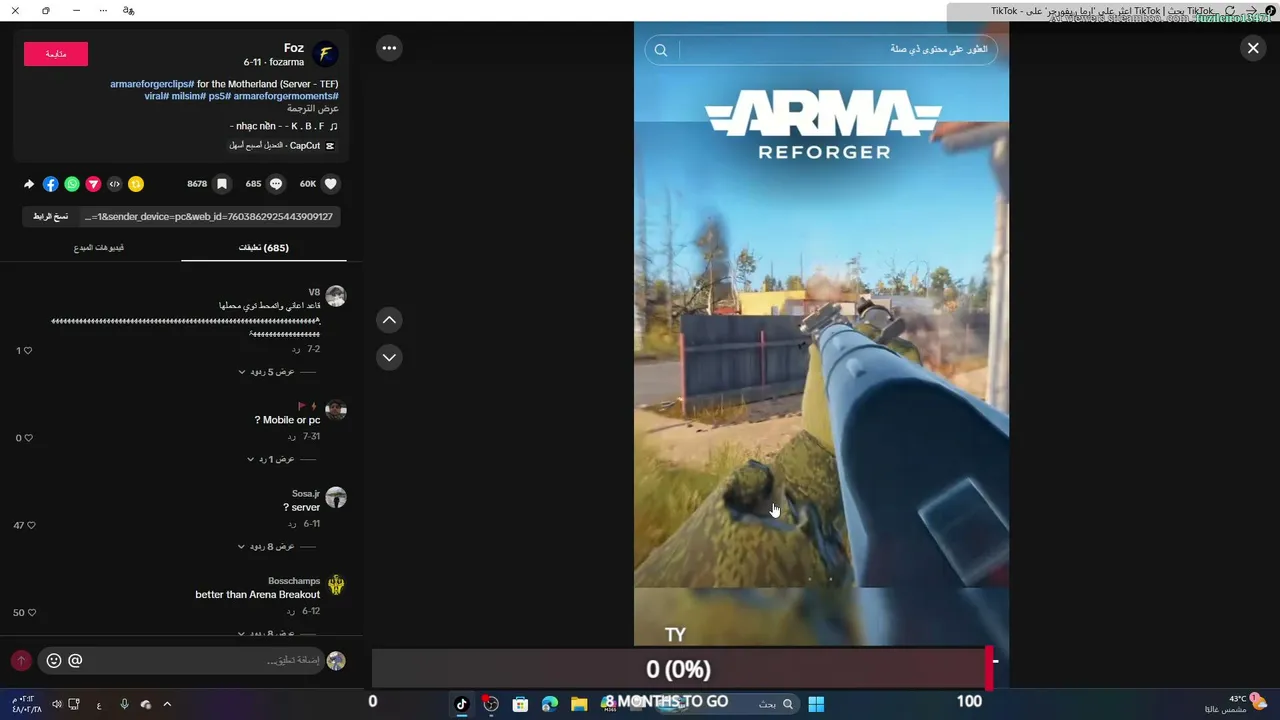Open the #viral hashtag
This screenshot has height=720, width=1280.
point(156,96)
